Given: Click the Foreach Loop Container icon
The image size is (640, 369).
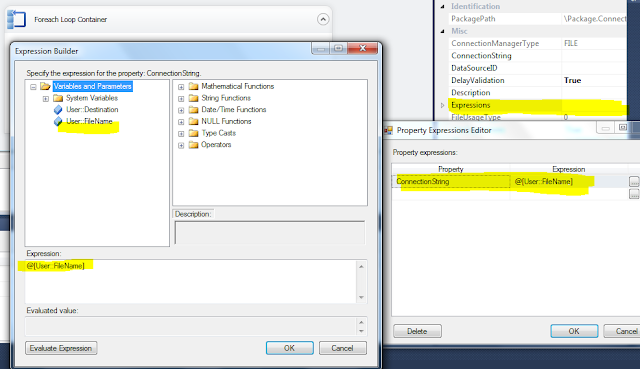Looking at the screenshot, I should (x=16, y=19).
